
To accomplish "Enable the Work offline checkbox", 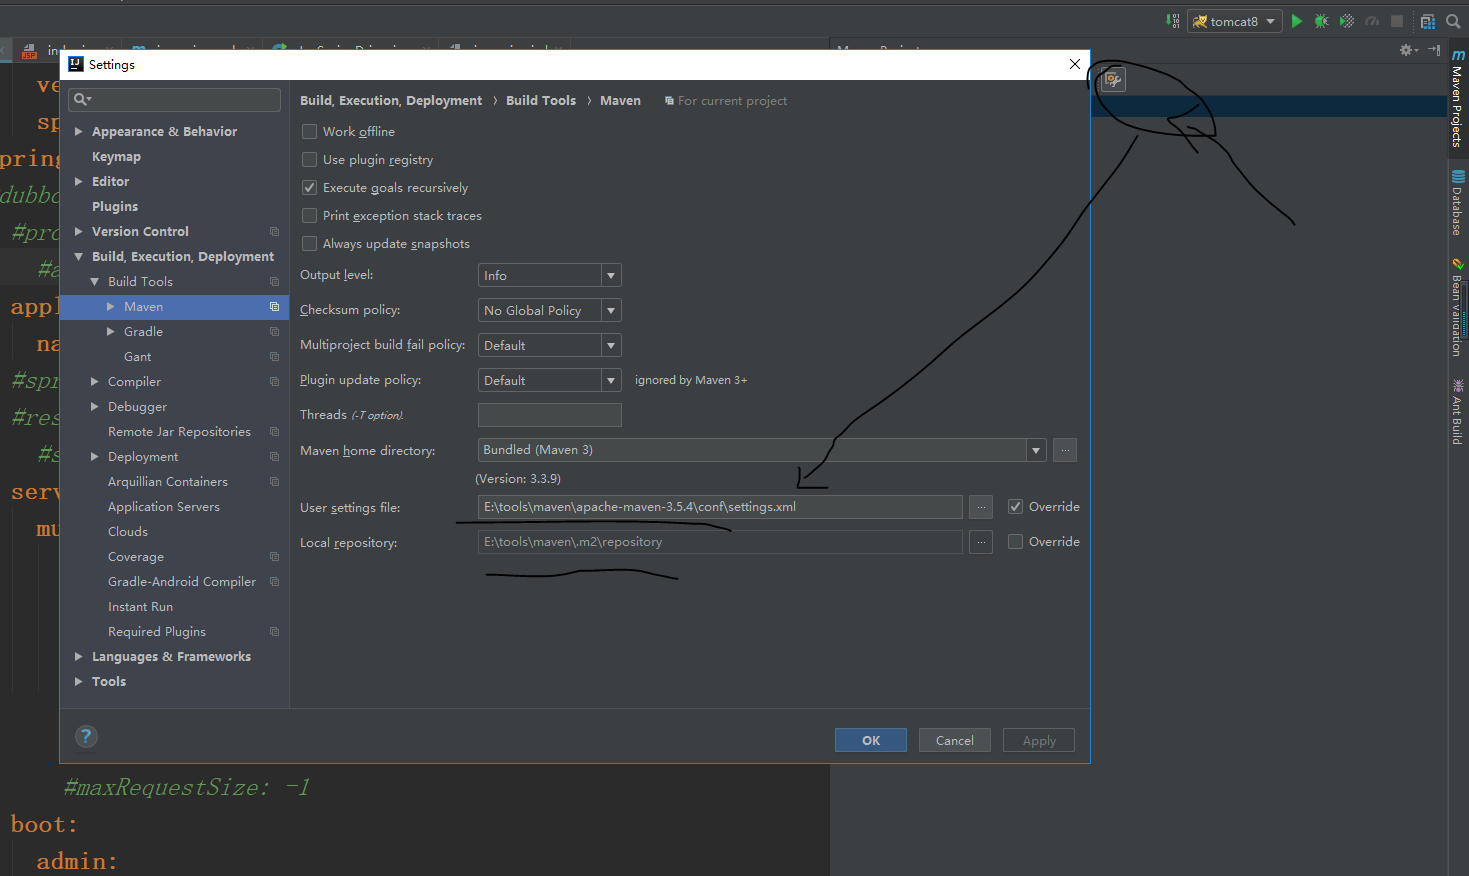I will tap(310, 132).
